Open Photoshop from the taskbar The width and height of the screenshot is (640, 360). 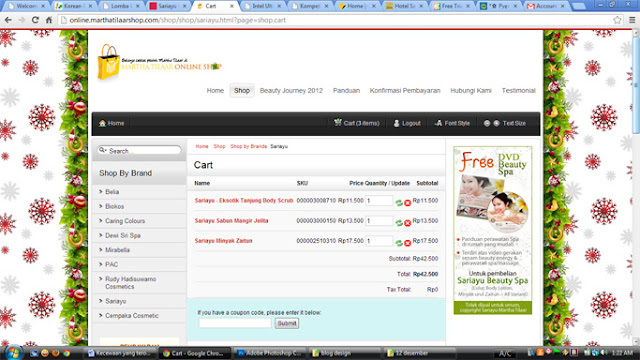(269, 353)
